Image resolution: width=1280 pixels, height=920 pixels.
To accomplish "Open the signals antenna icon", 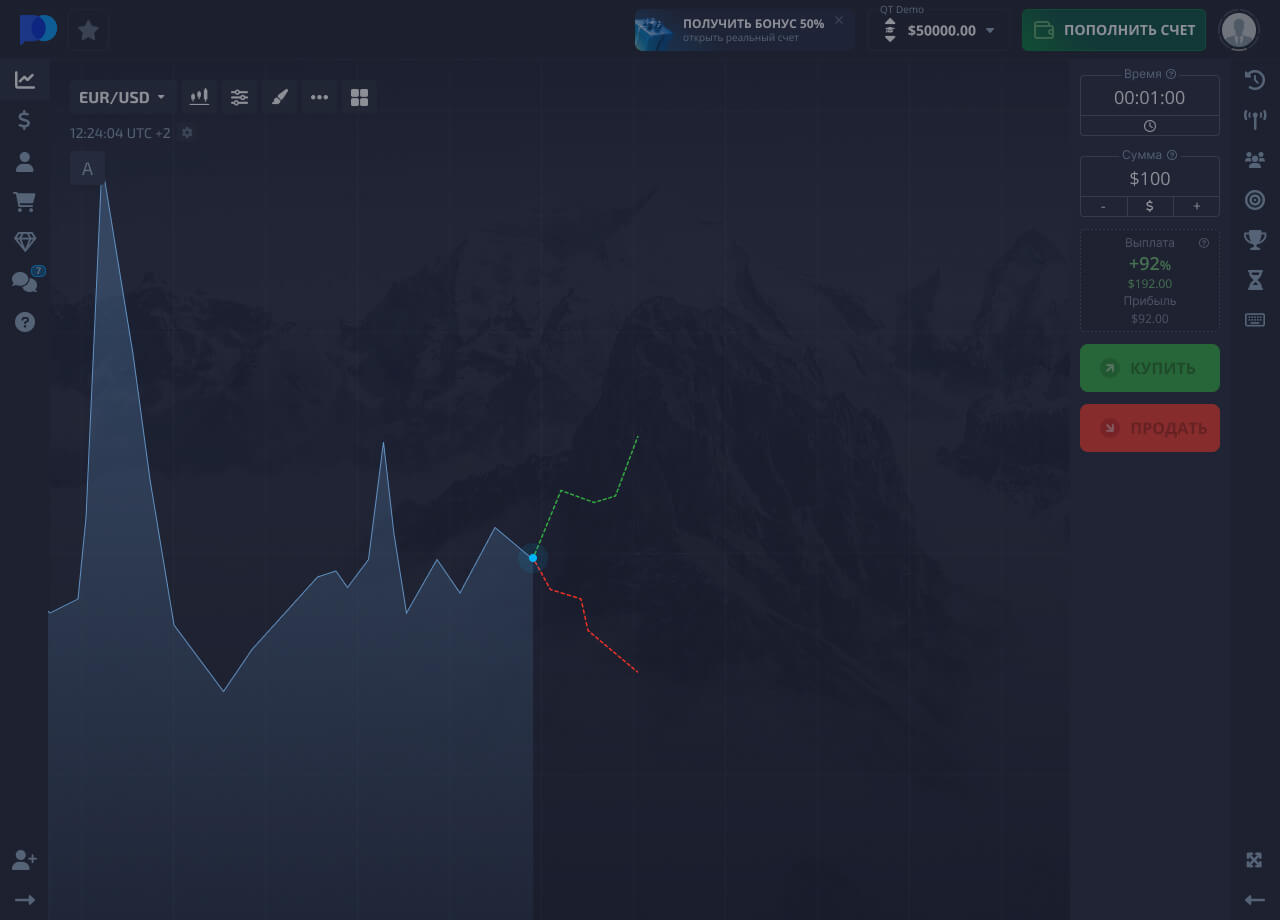I will click(1254, 120).
